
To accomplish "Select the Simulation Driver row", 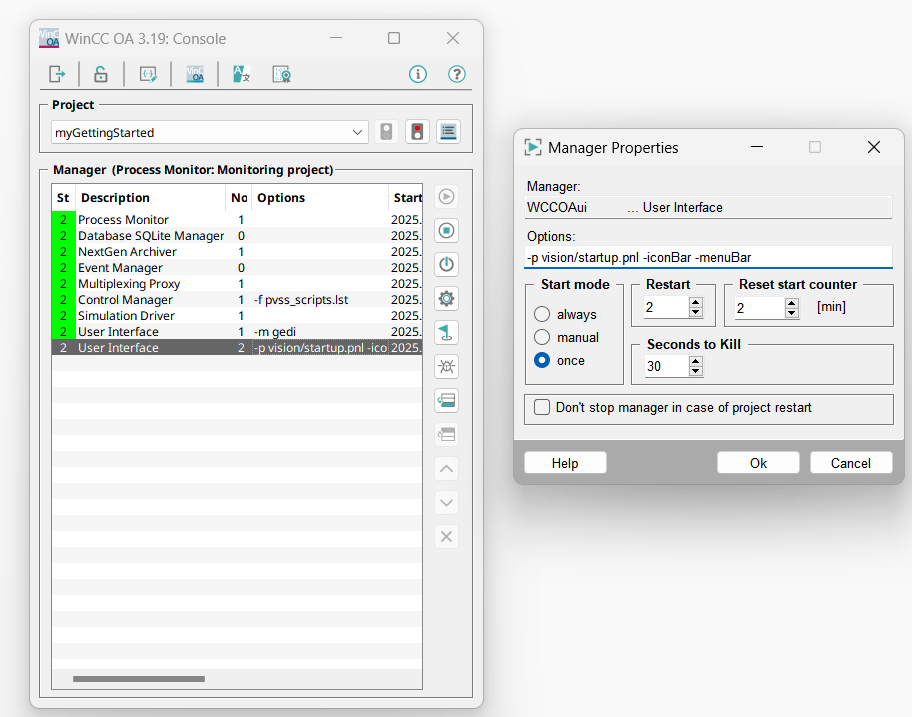I will point(237,316).
